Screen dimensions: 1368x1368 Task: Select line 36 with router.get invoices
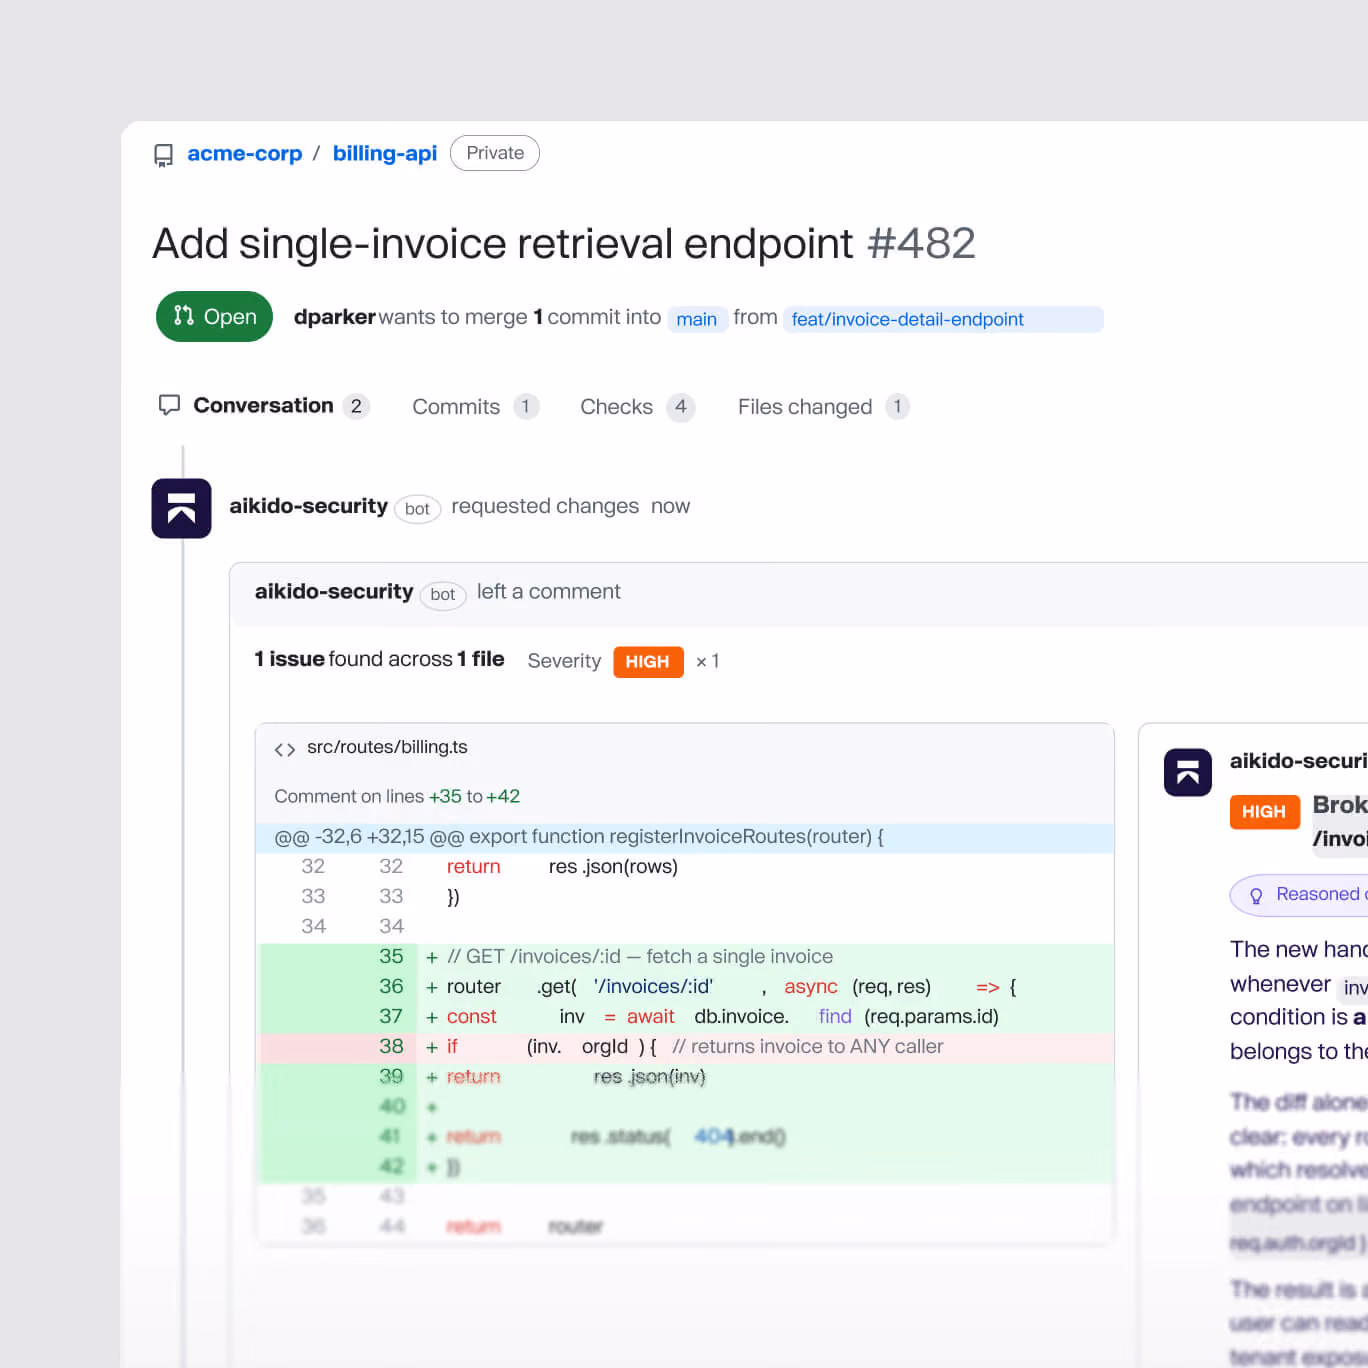[685, 987]
